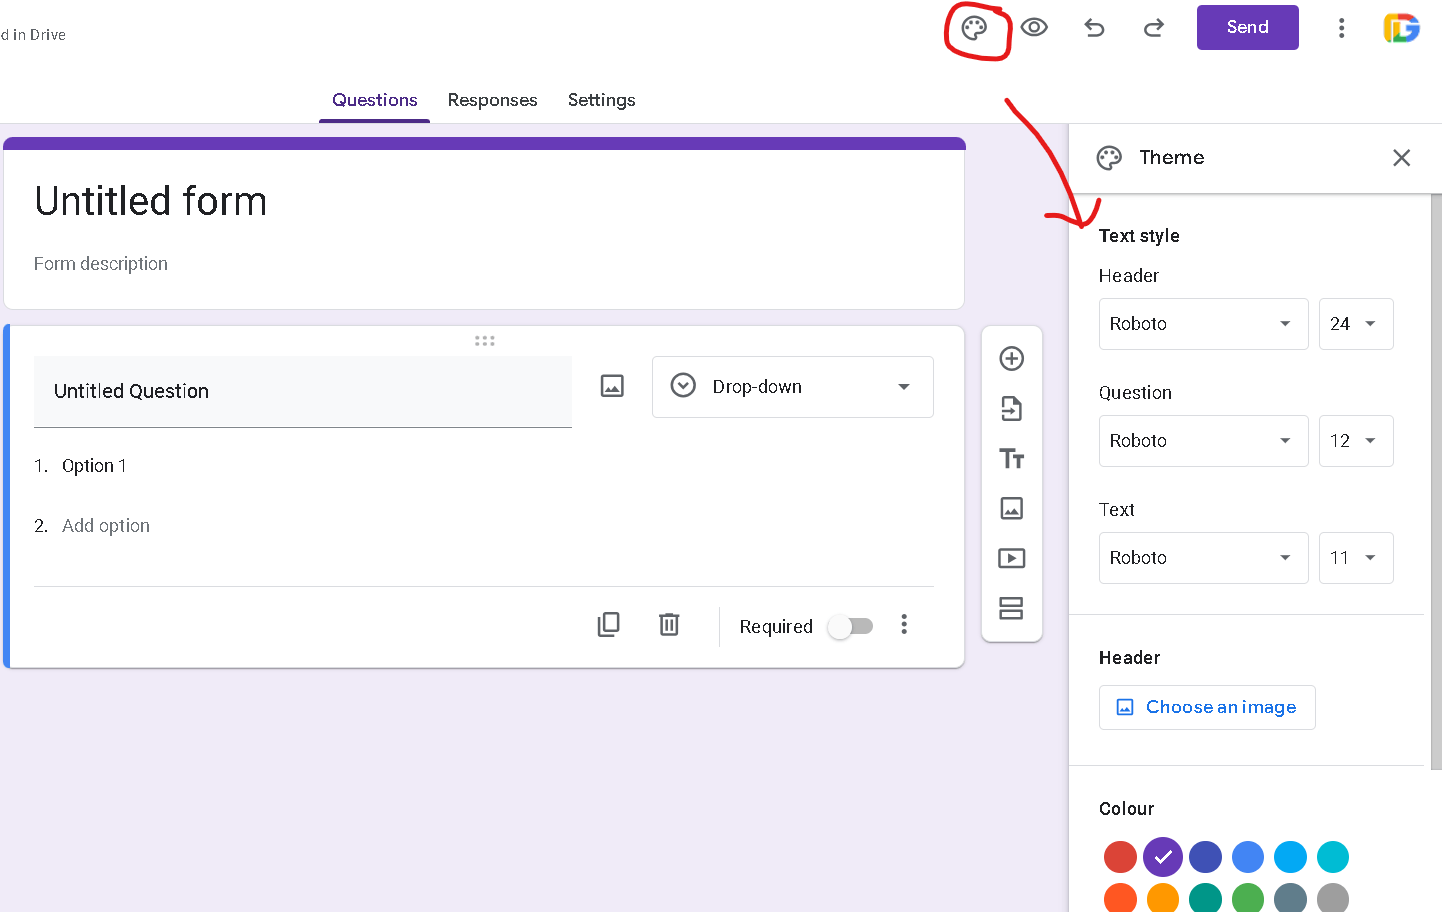Toggle the Required switch
1442x912 pixels.
pos(851,627)
